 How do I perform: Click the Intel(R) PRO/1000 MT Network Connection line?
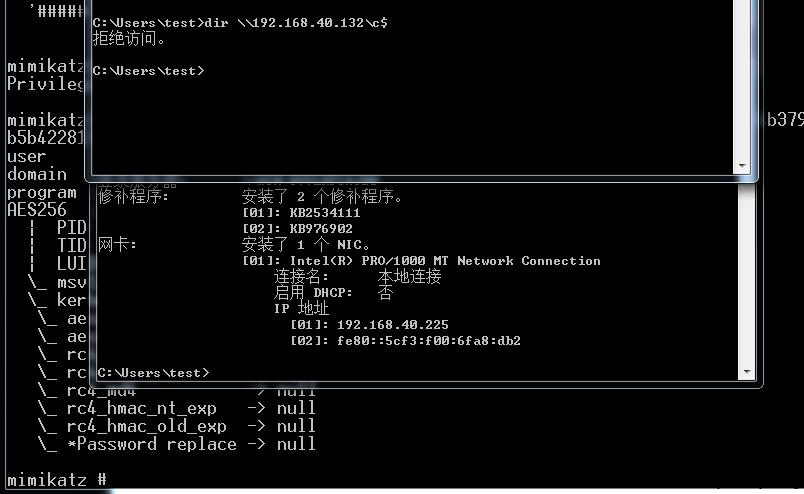(x=421, y=261)
